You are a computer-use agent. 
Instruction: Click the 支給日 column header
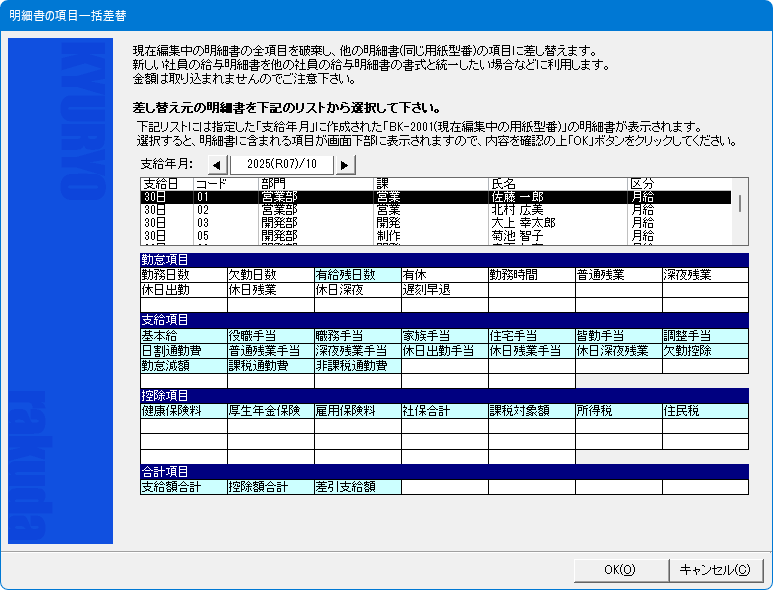(166, 184)
